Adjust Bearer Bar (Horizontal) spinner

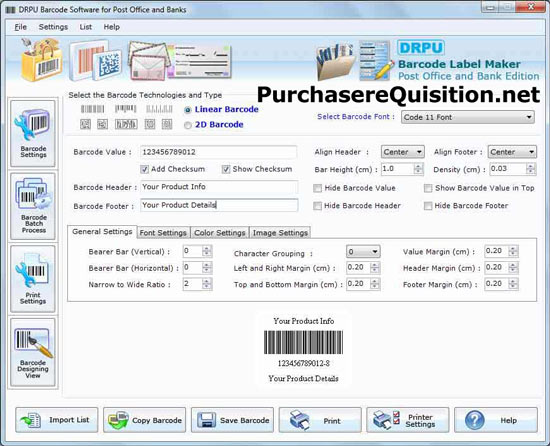(x=207, y=268)
